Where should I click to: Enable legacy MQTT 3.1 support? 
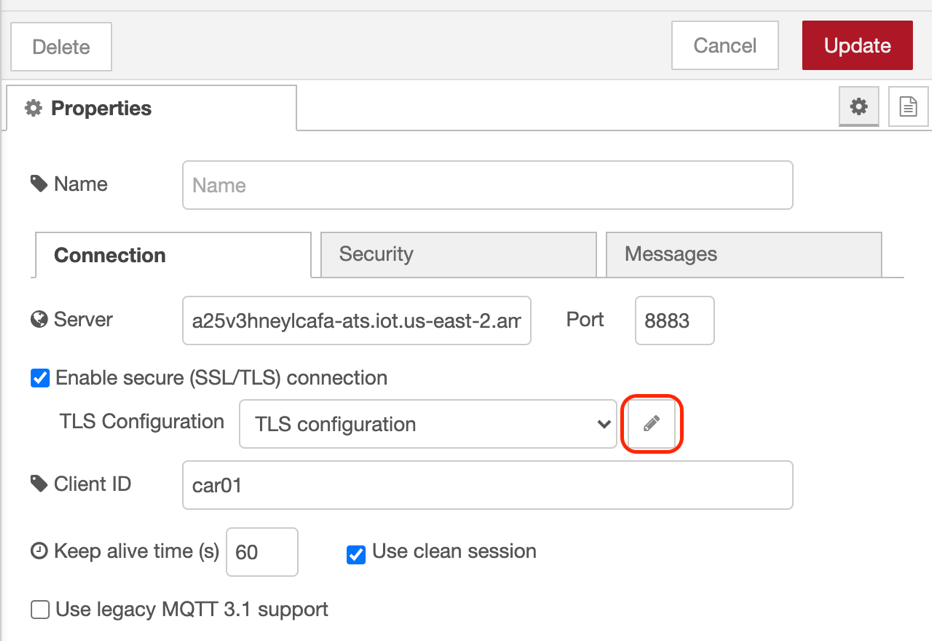point(40,609)
